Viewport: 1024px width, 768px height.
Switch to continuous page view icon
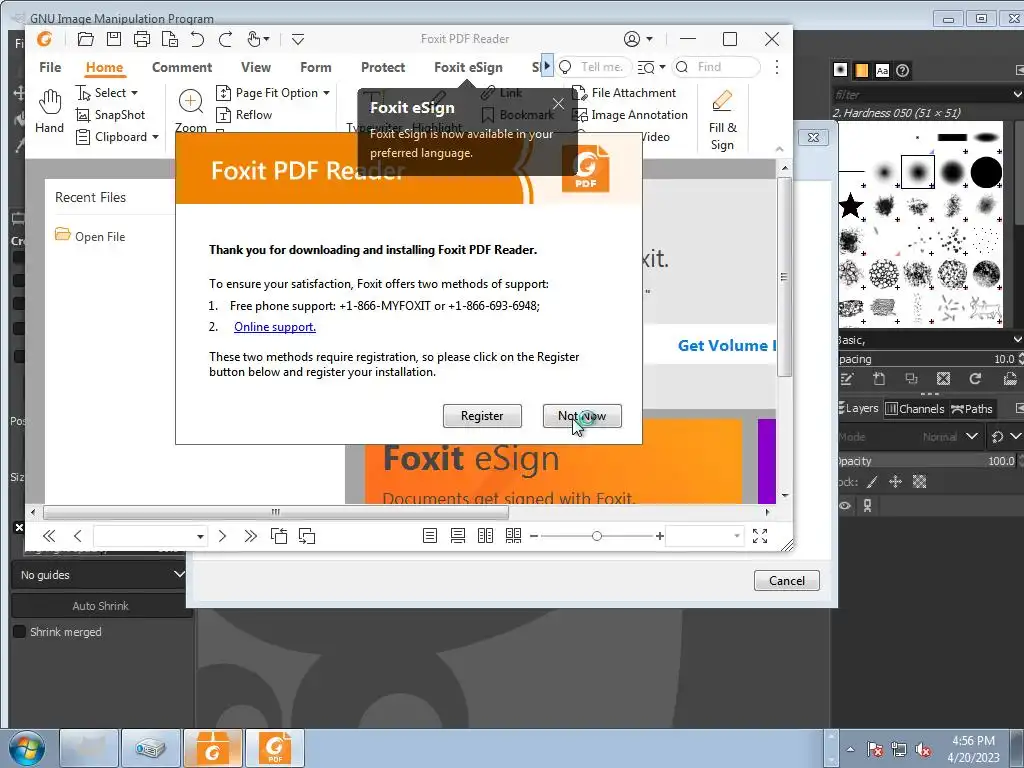pos(458,536)
